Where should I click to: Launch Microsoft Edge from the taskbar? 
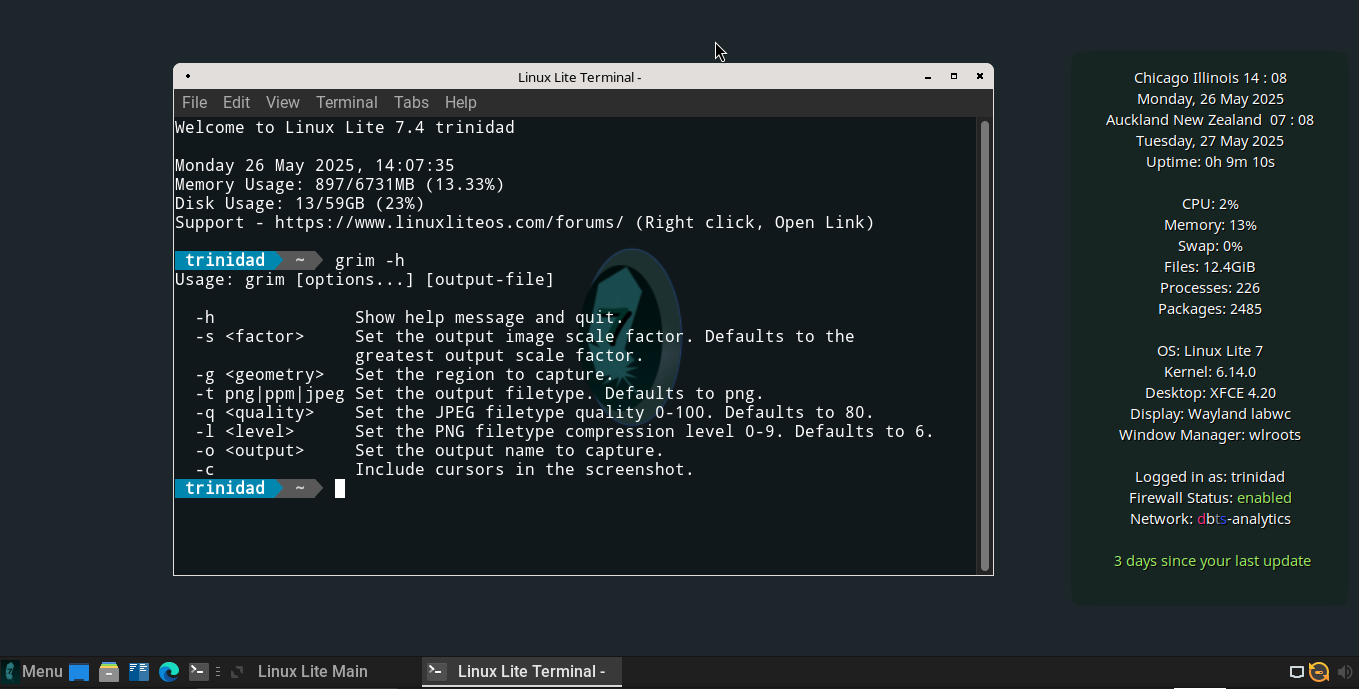pos(169,672)
